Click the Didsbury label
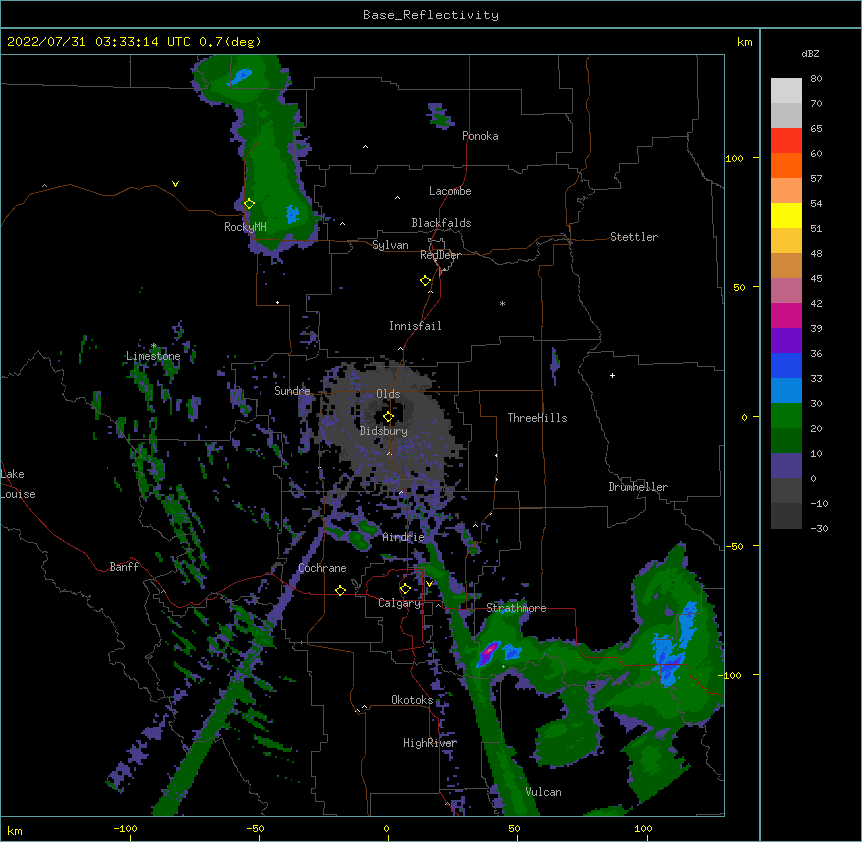This screenshot has width=862, height=842. tap(384, 431)
